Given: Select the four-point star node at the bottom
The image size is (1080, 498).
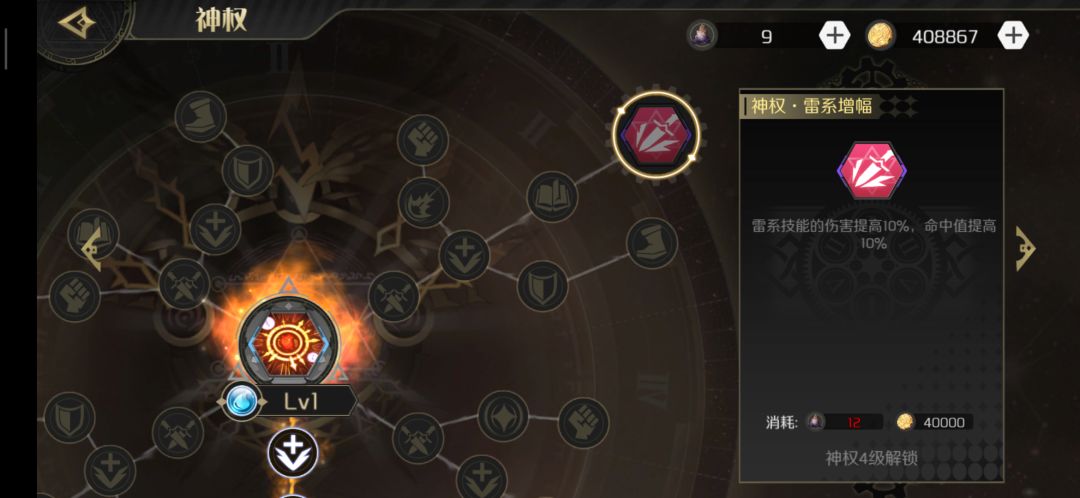Looking at the screenshot, I should 503,416.
